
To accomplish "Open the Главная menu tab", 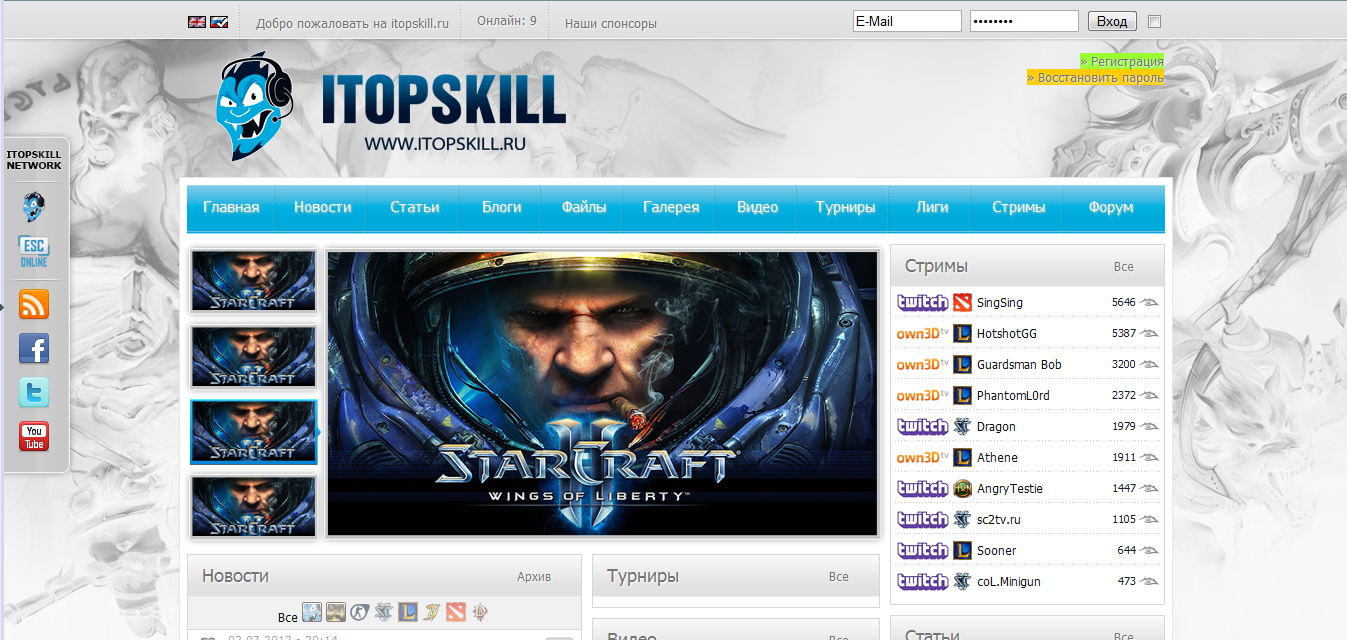I will pyautogui.click(x=231, y=207).
